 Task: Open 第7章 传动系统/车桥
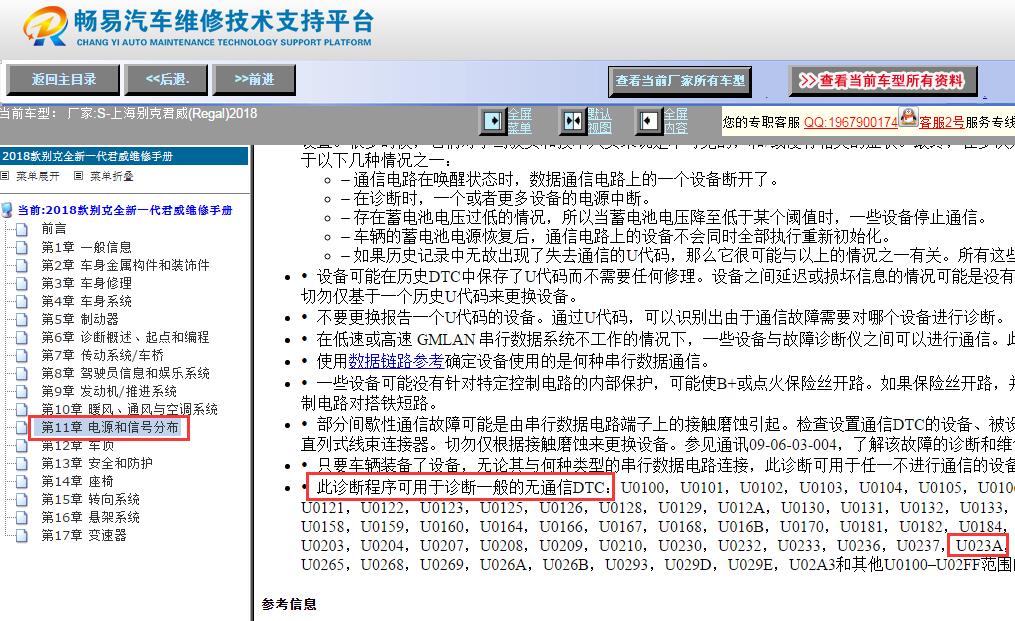102,355
